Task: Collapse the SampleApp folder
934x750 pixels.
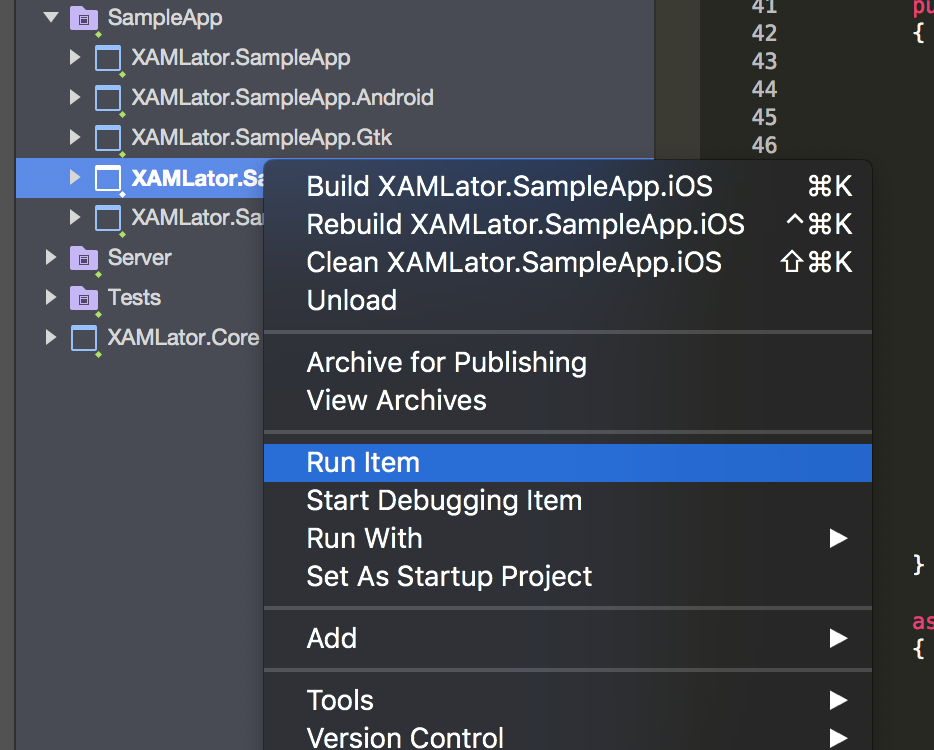Action: pyautogui.click(x=51, y=18)
